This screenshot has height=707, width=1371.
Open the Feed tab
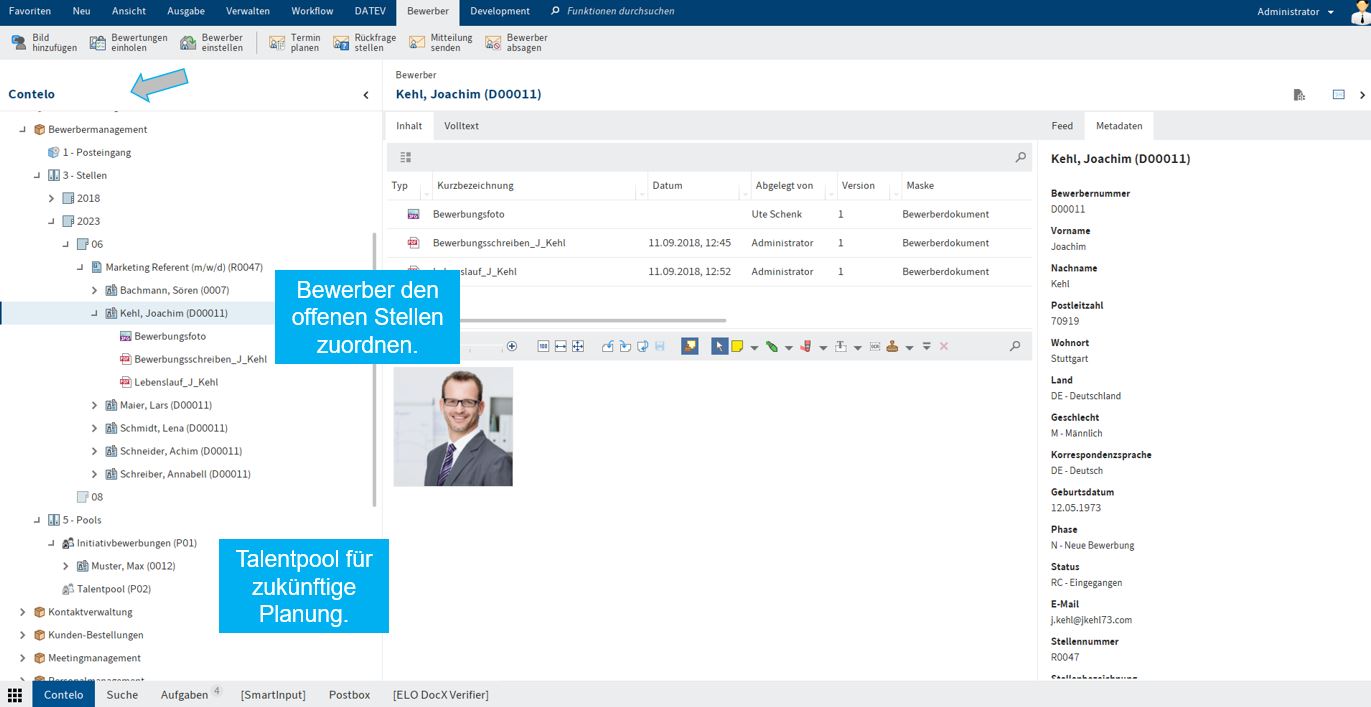click(x=1062, y=126)
